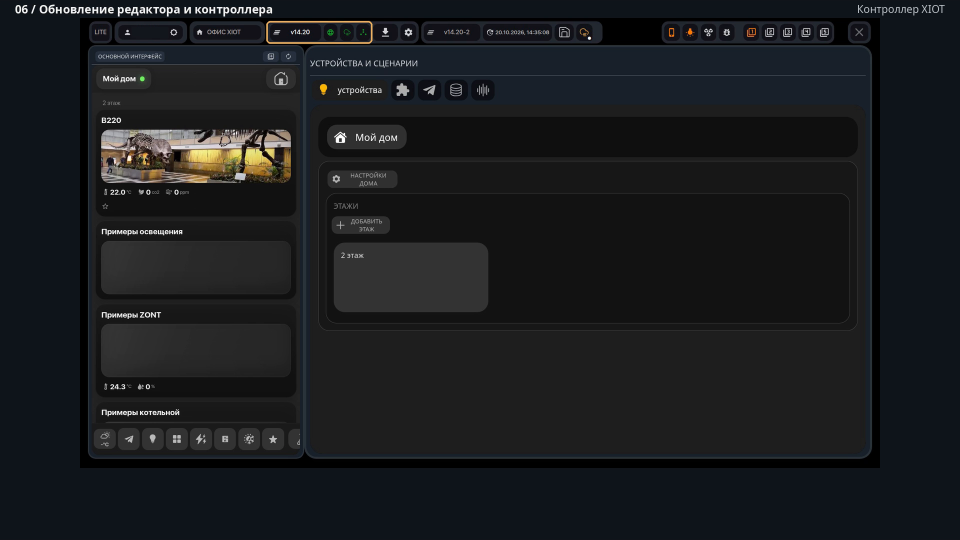The width and height of the screenshot is (960, 540).
Task: Click the 20.10.2026 timestamp field
Action: pyautogui.click(x=517, y=32)
